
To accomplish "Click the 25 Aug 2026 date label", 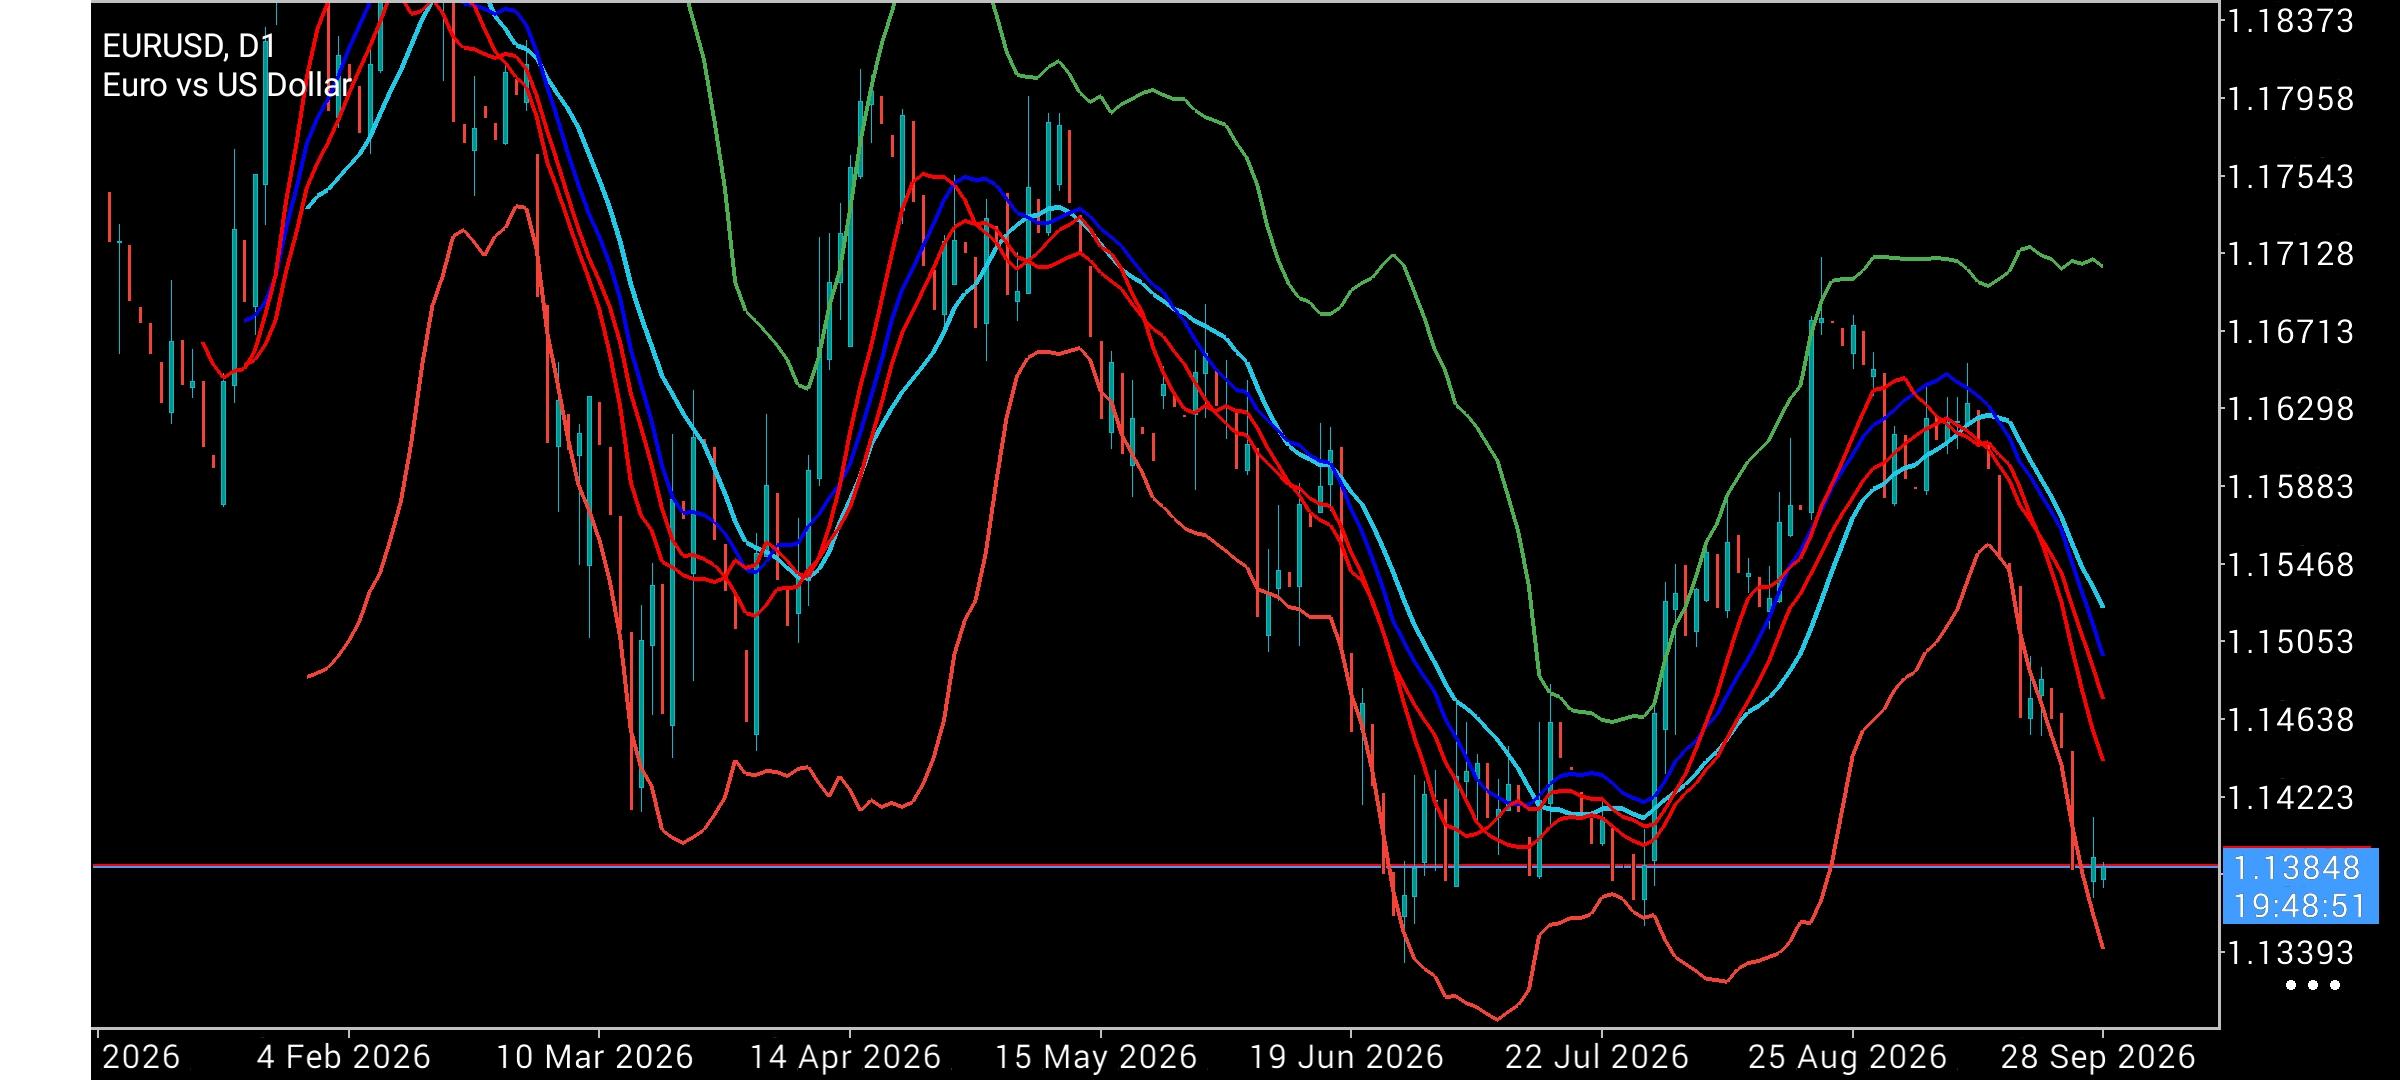I will 1847,1057.
